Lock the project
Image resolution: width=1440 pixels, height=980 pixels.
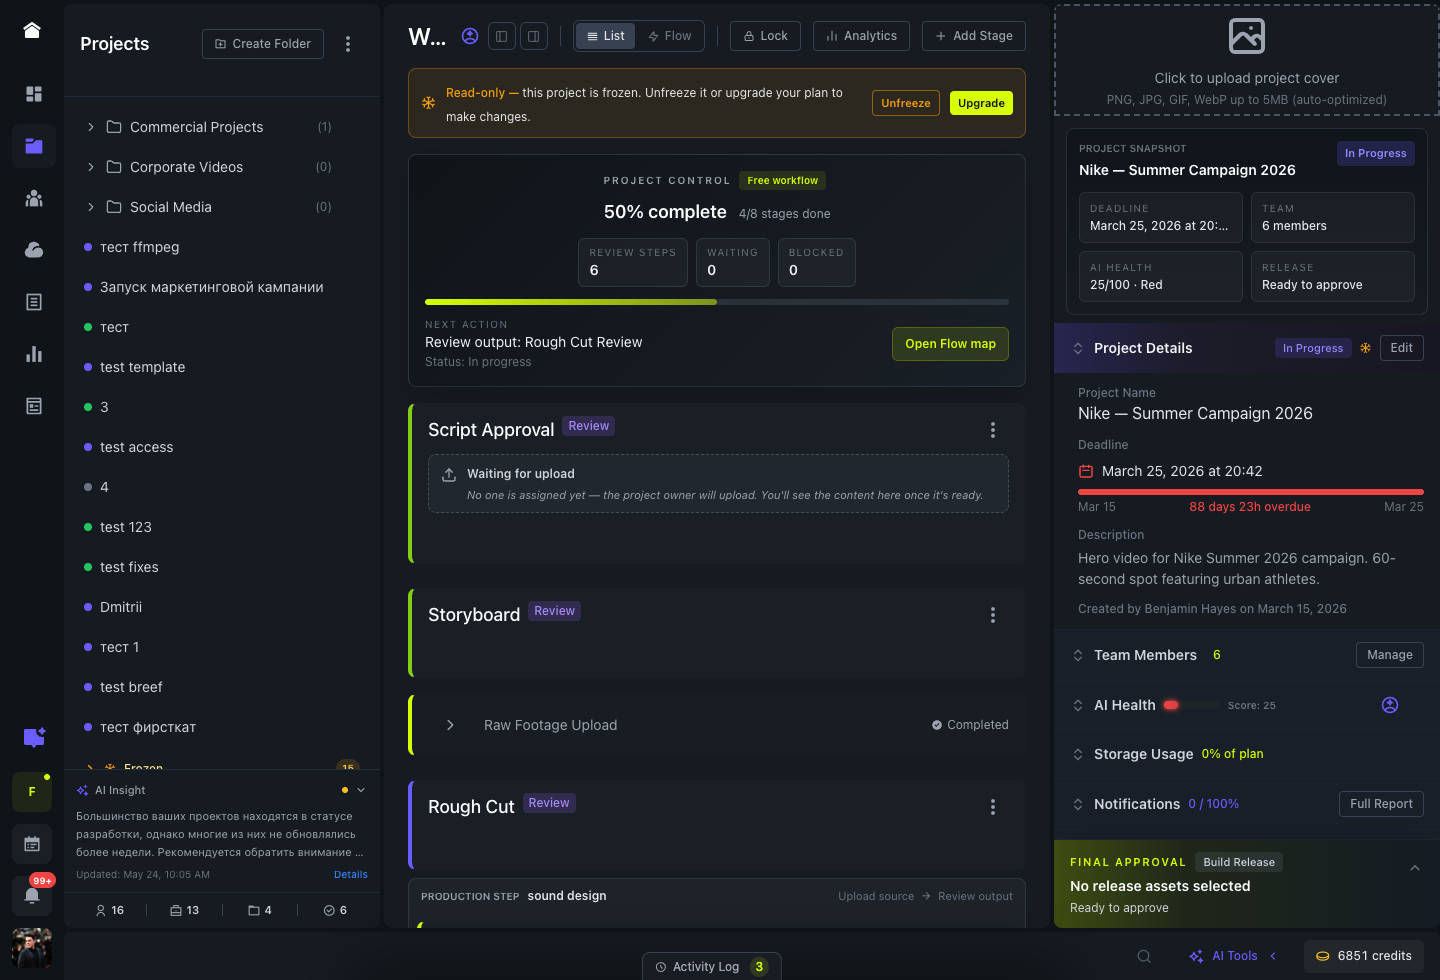766,36
